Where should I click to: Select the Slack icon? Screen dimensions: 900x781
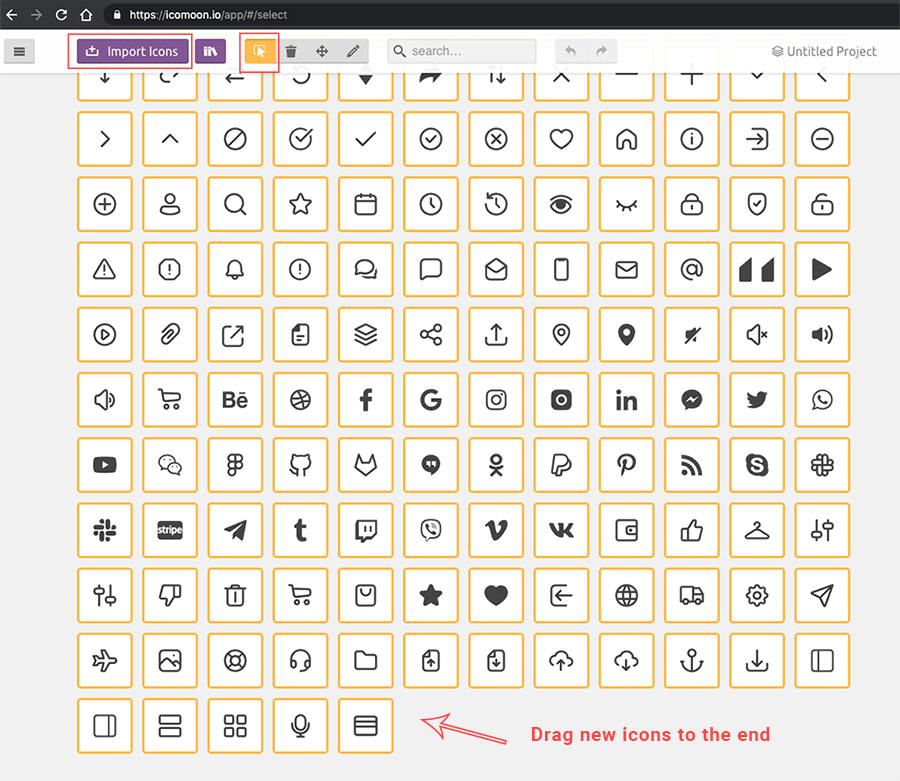pos(105,530)
